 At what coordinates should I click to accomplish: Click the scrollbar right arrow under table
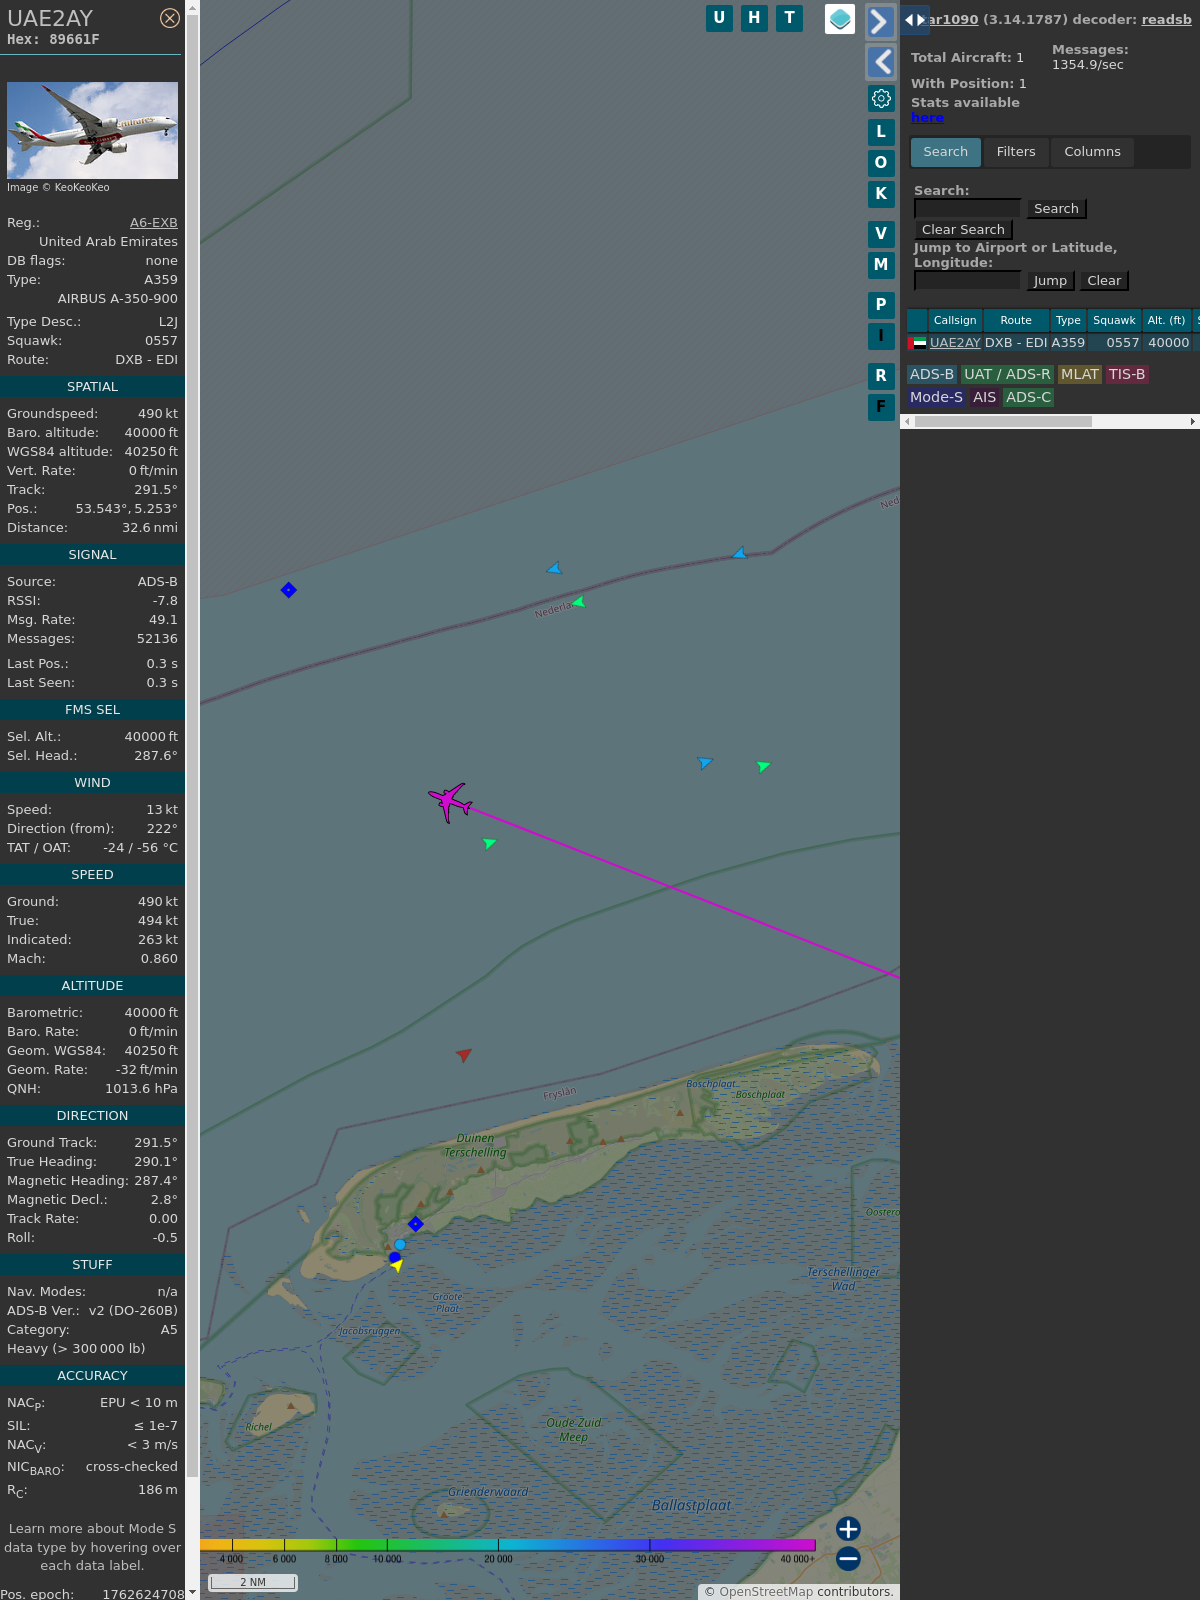click(1193, 422)
